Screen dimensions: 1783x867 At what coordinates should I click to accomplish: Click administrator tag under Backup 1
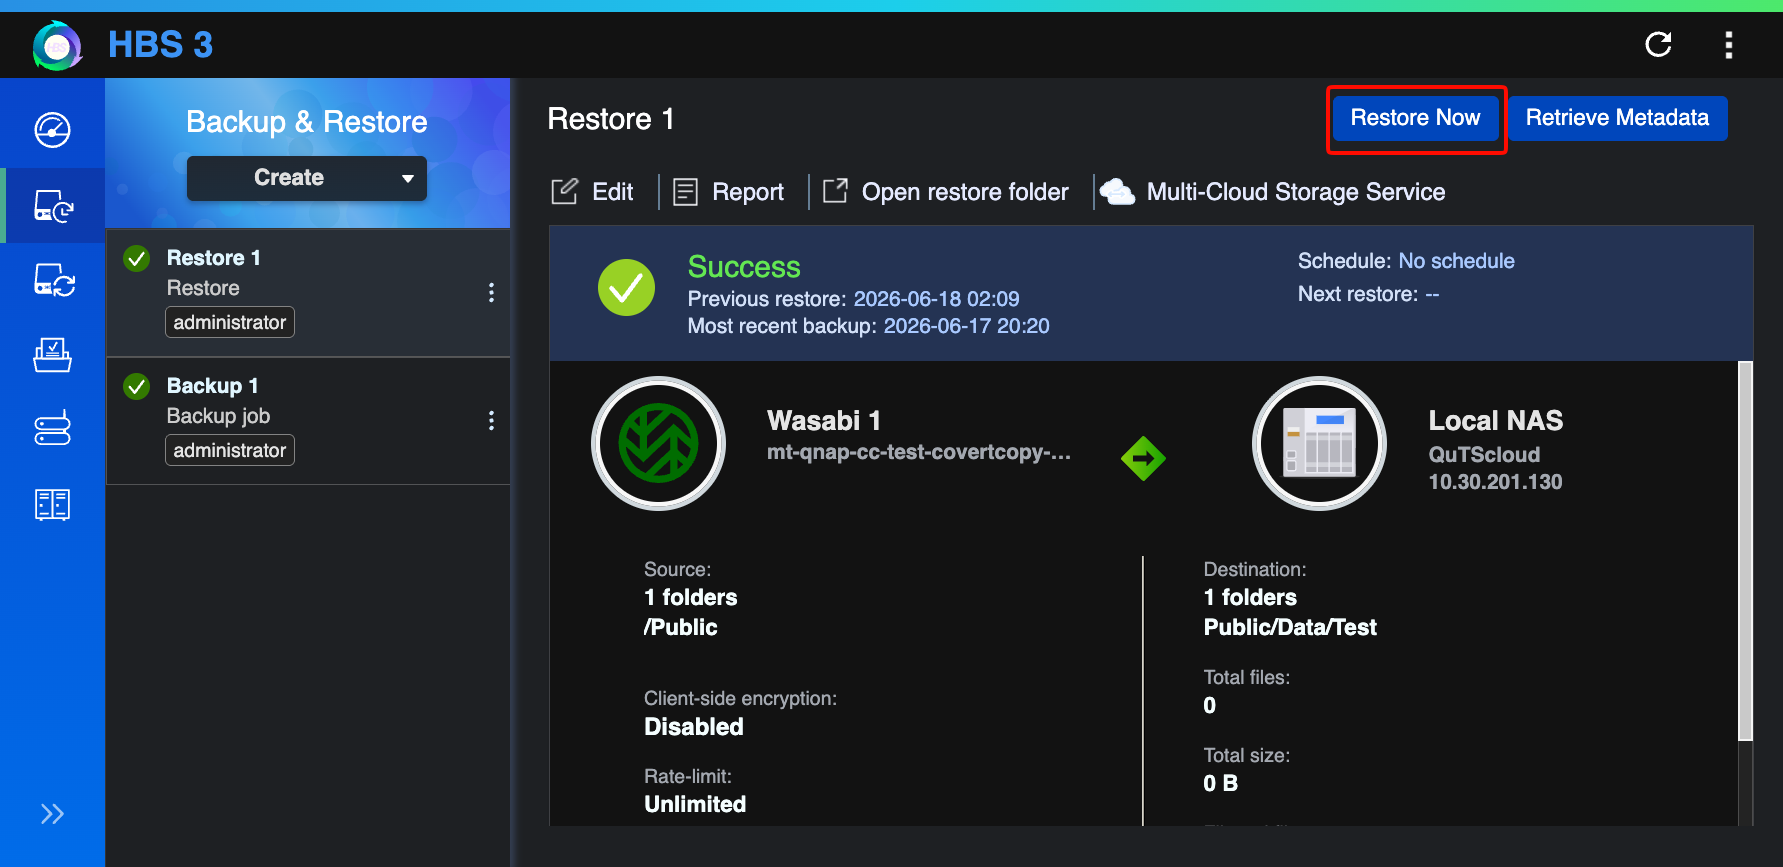click(230, 450)
